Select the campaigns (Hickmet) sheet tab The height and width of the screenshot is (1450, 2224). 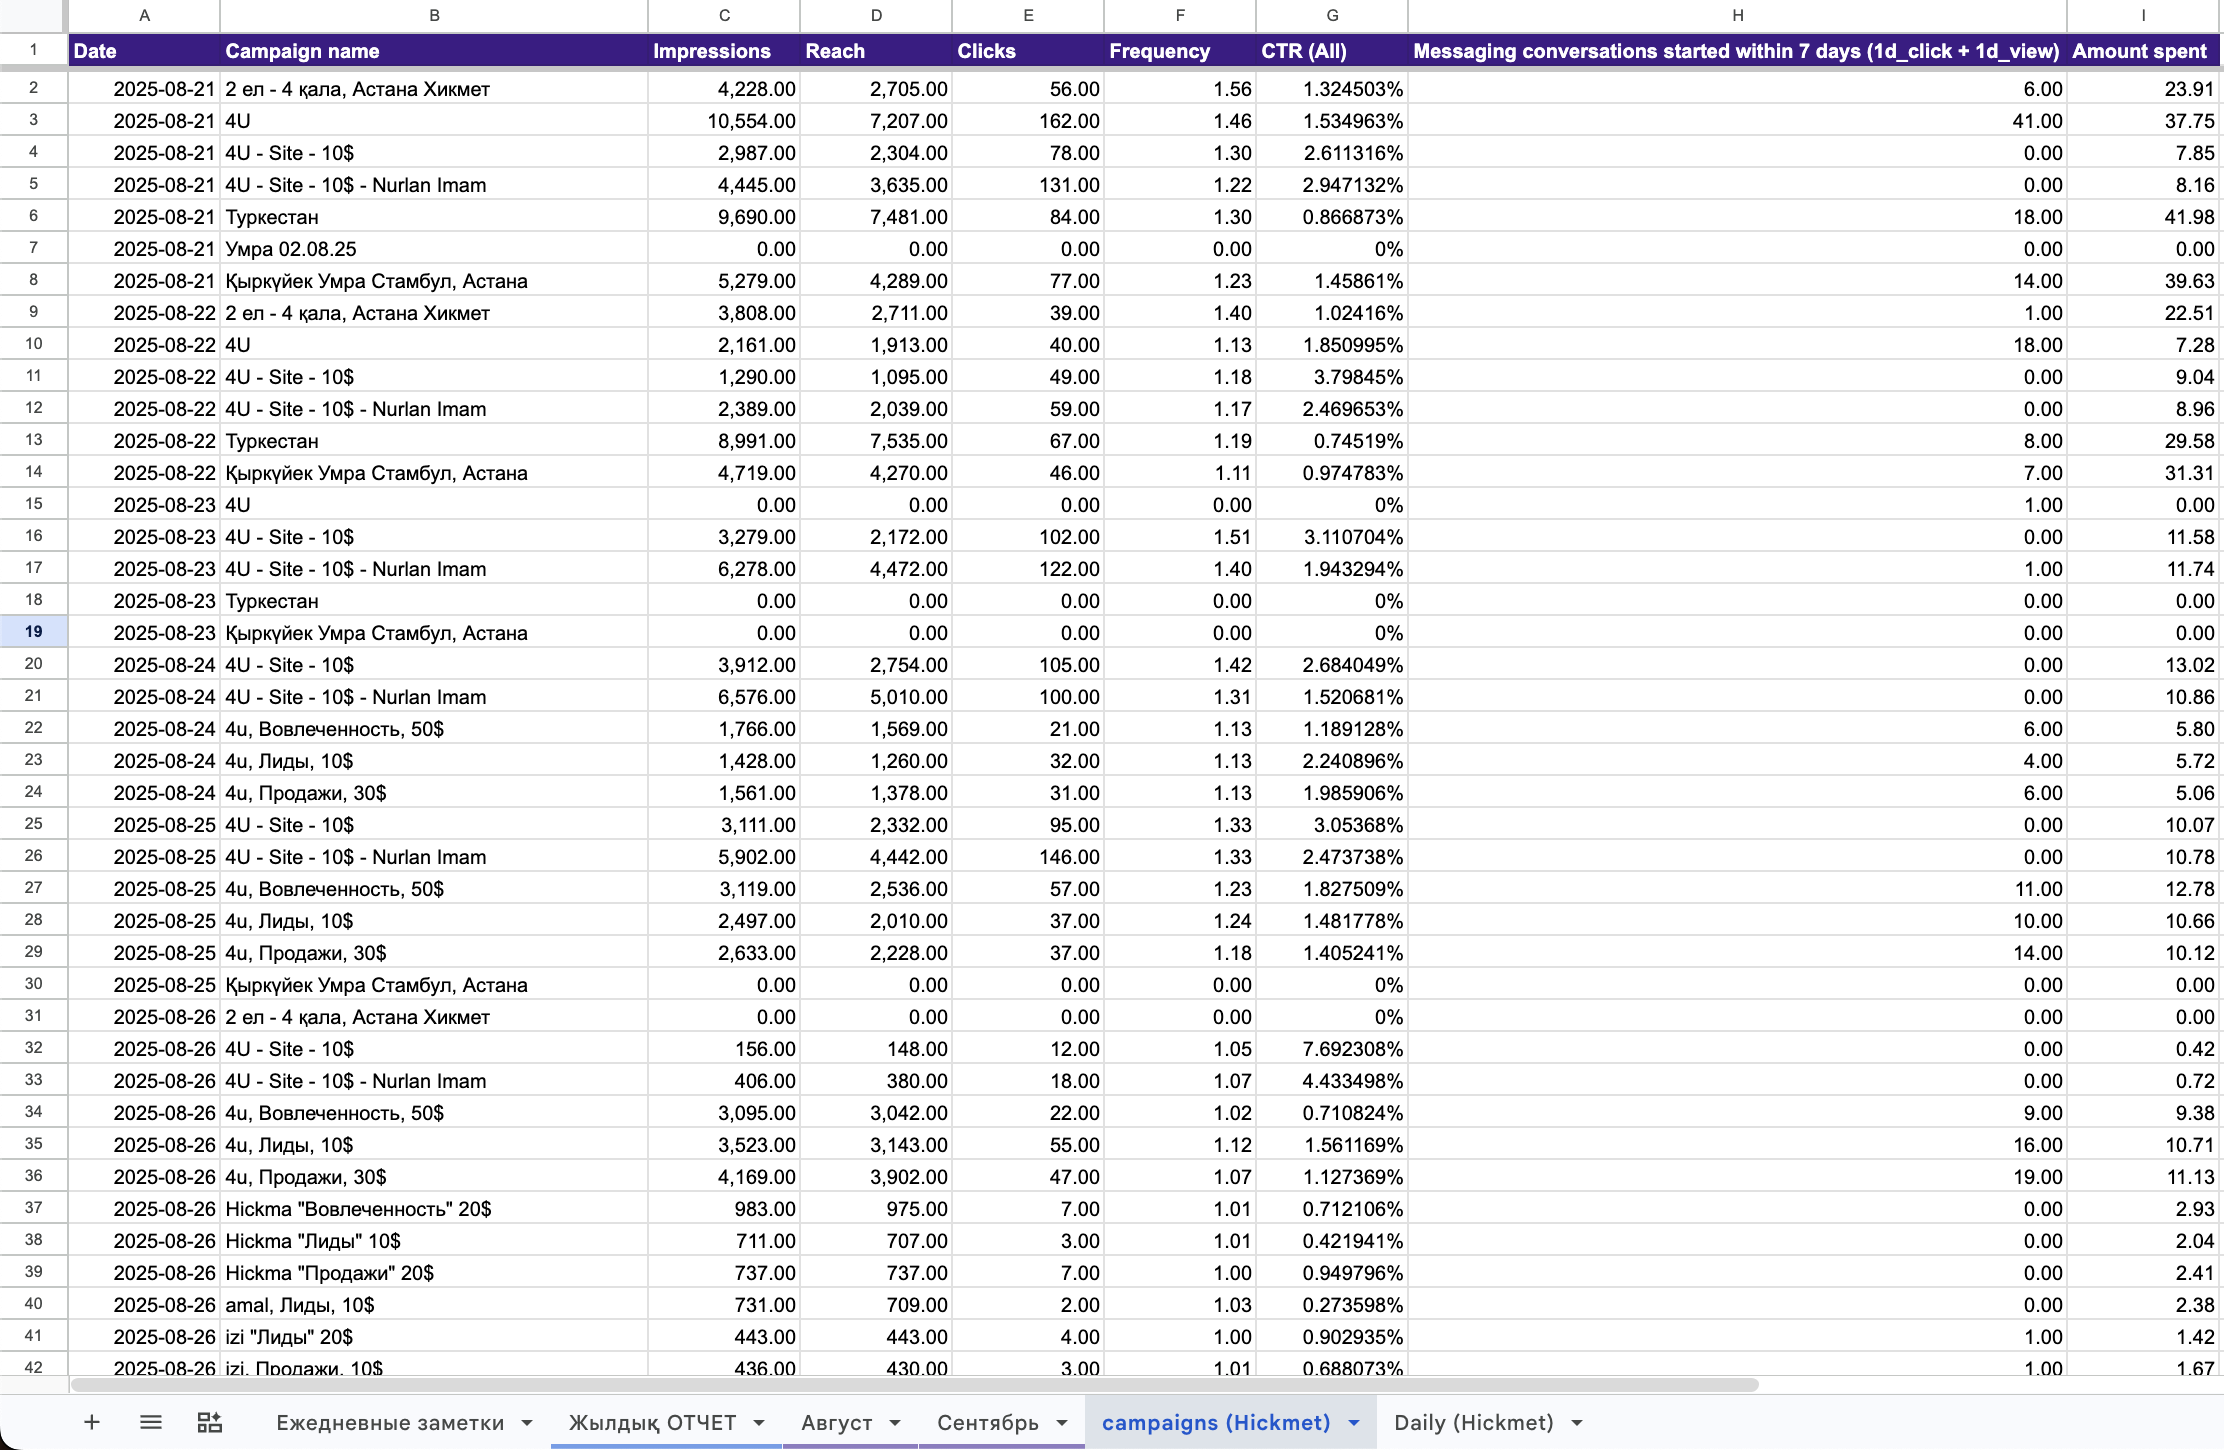pos(1216,1423)
